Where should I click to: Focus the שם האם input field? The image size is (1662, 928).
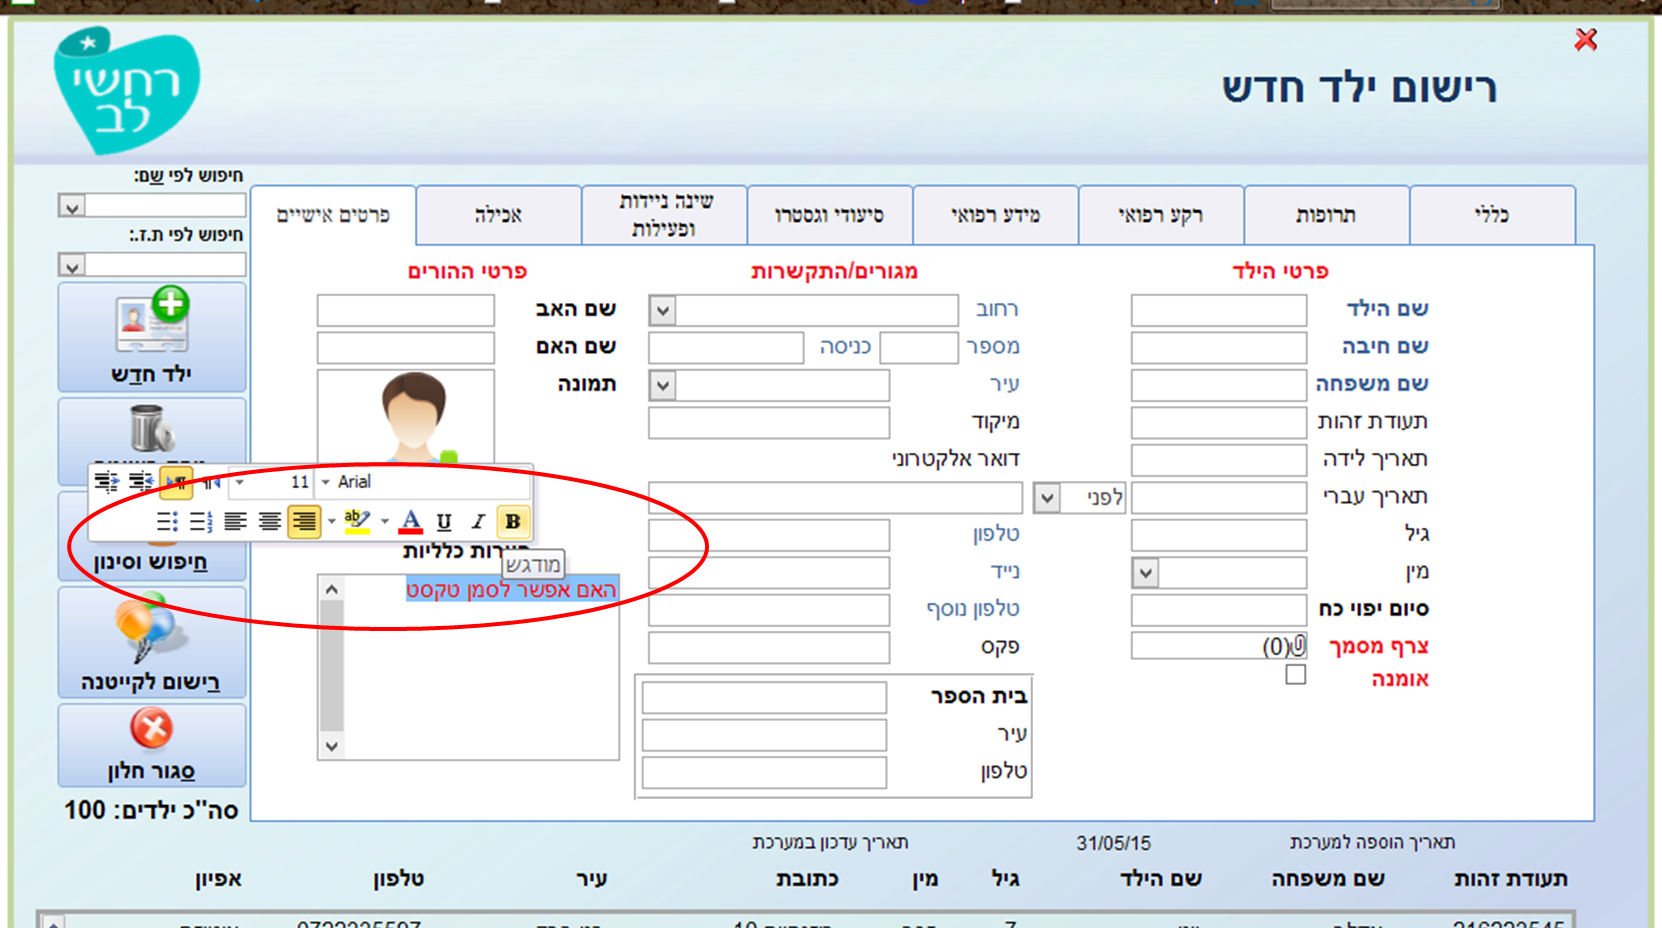point(406,348)
